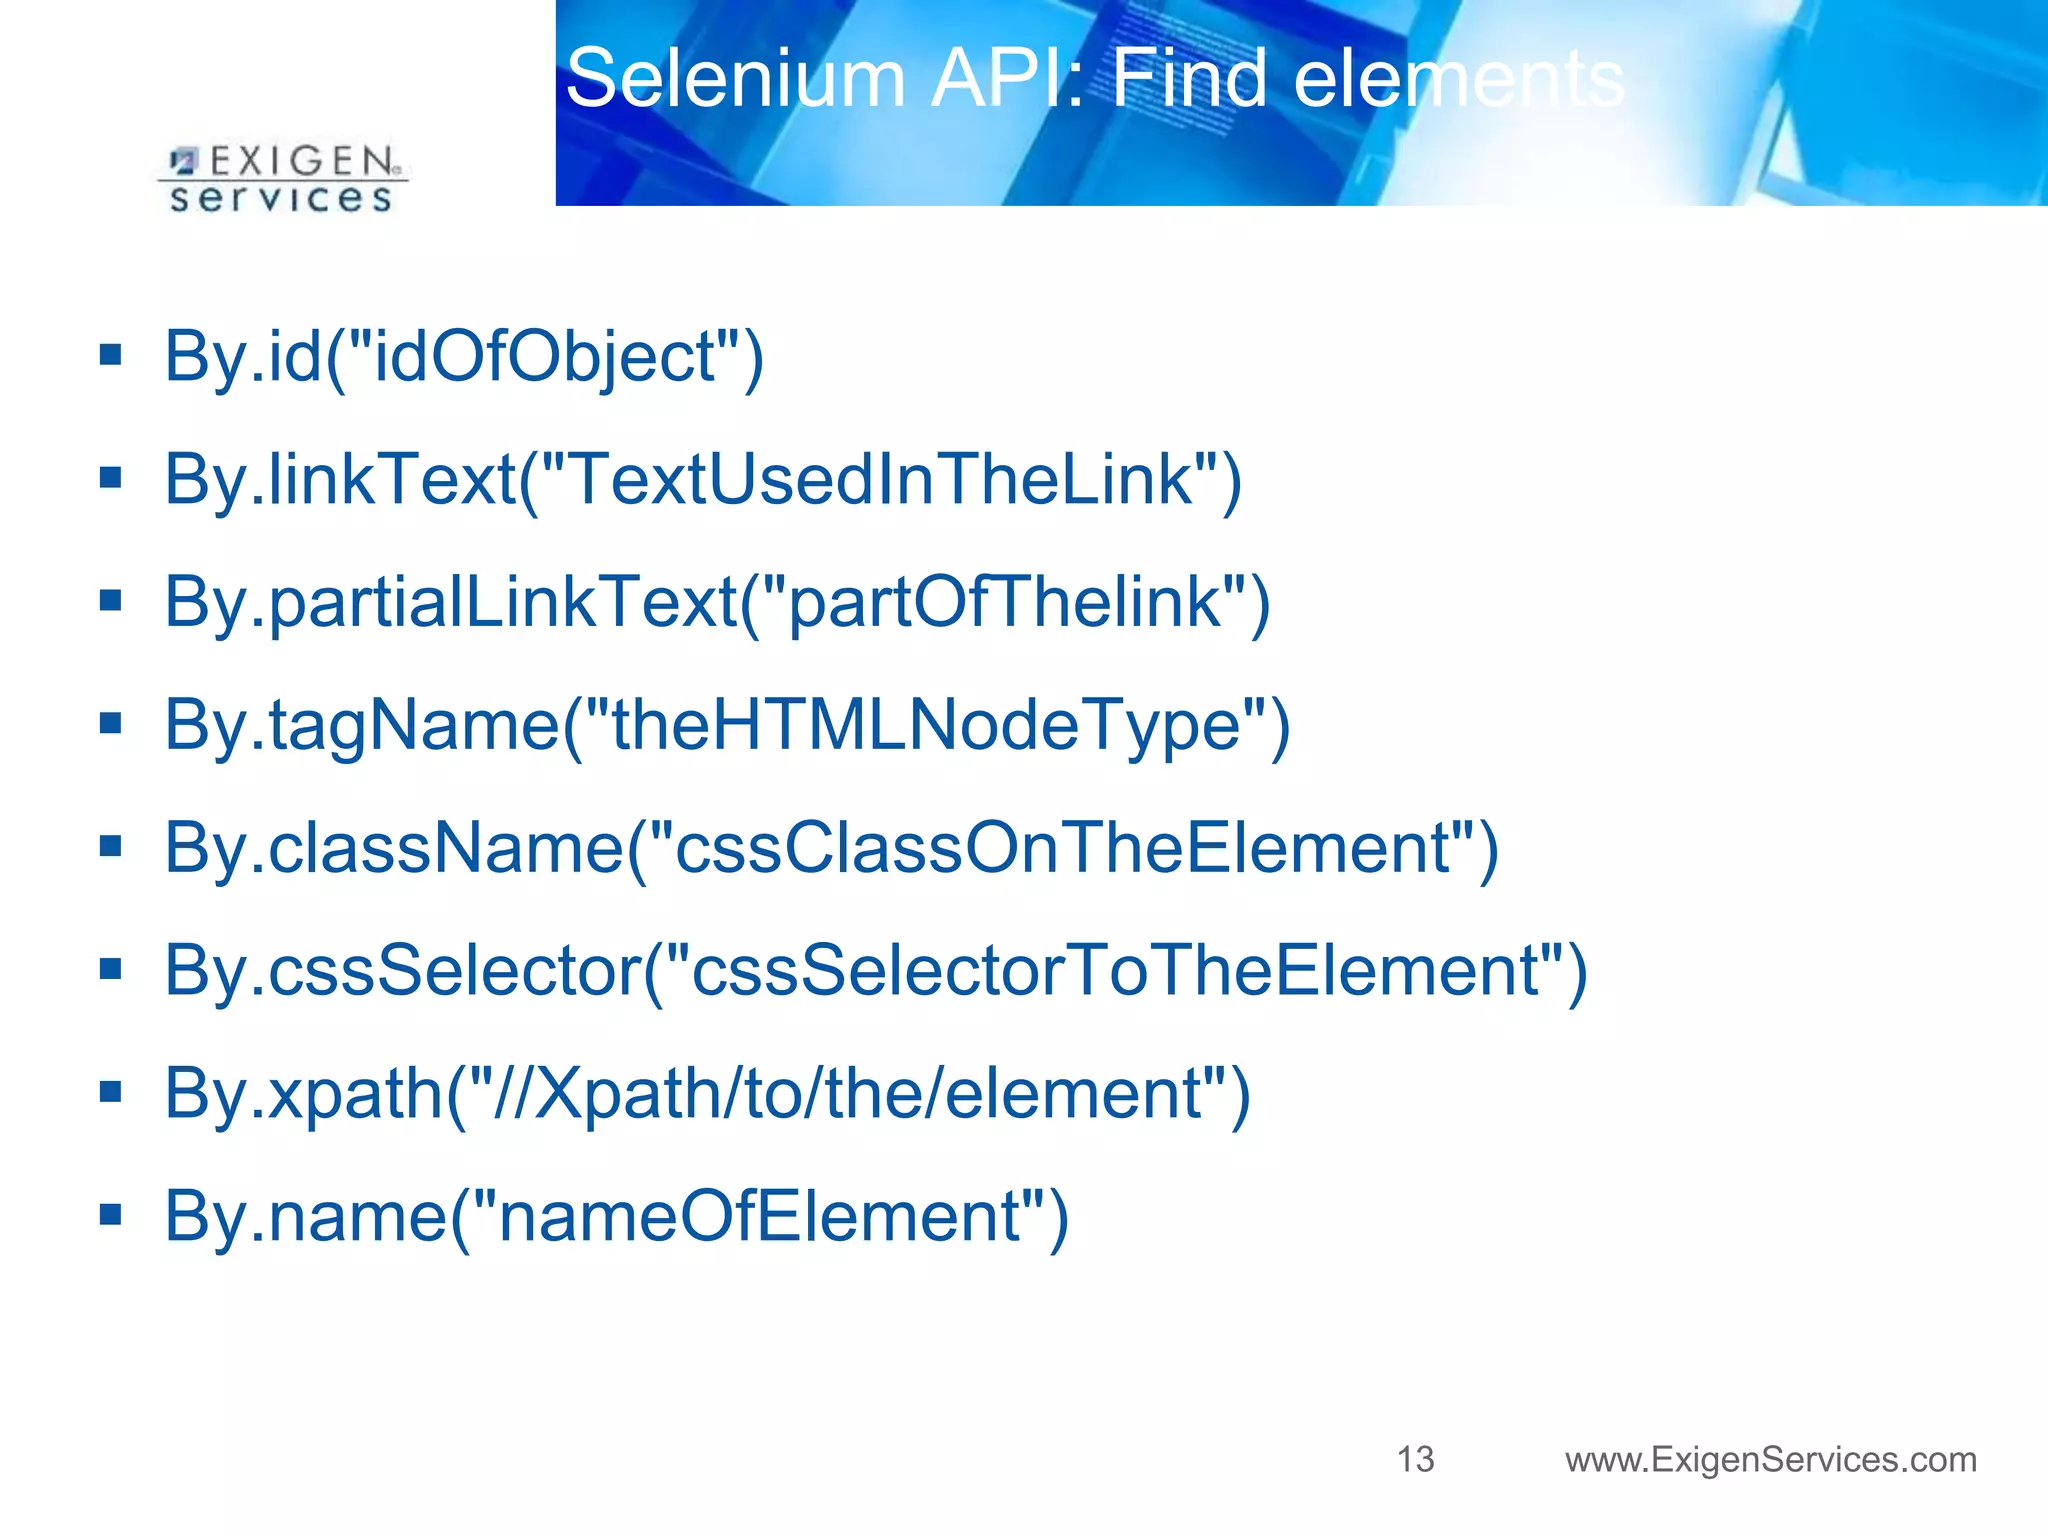The height and width of the screenshot is (1536, 2048).
Task: Click bullet square beside By.partialLinkText line
Action: [110, 601]
